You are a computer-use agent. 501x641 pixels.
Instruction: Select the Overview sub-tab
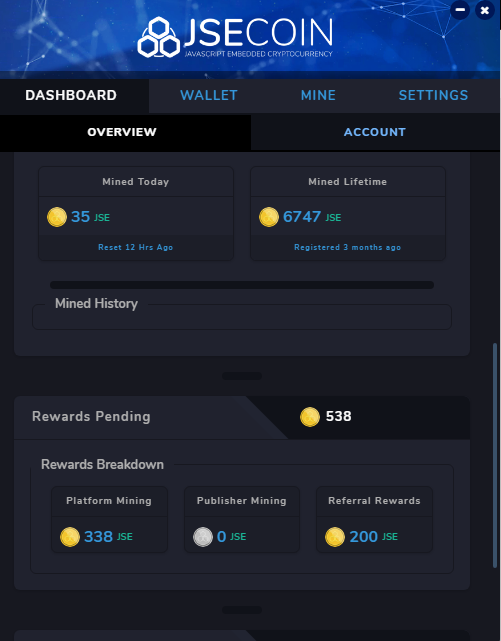tap(122, 132)
